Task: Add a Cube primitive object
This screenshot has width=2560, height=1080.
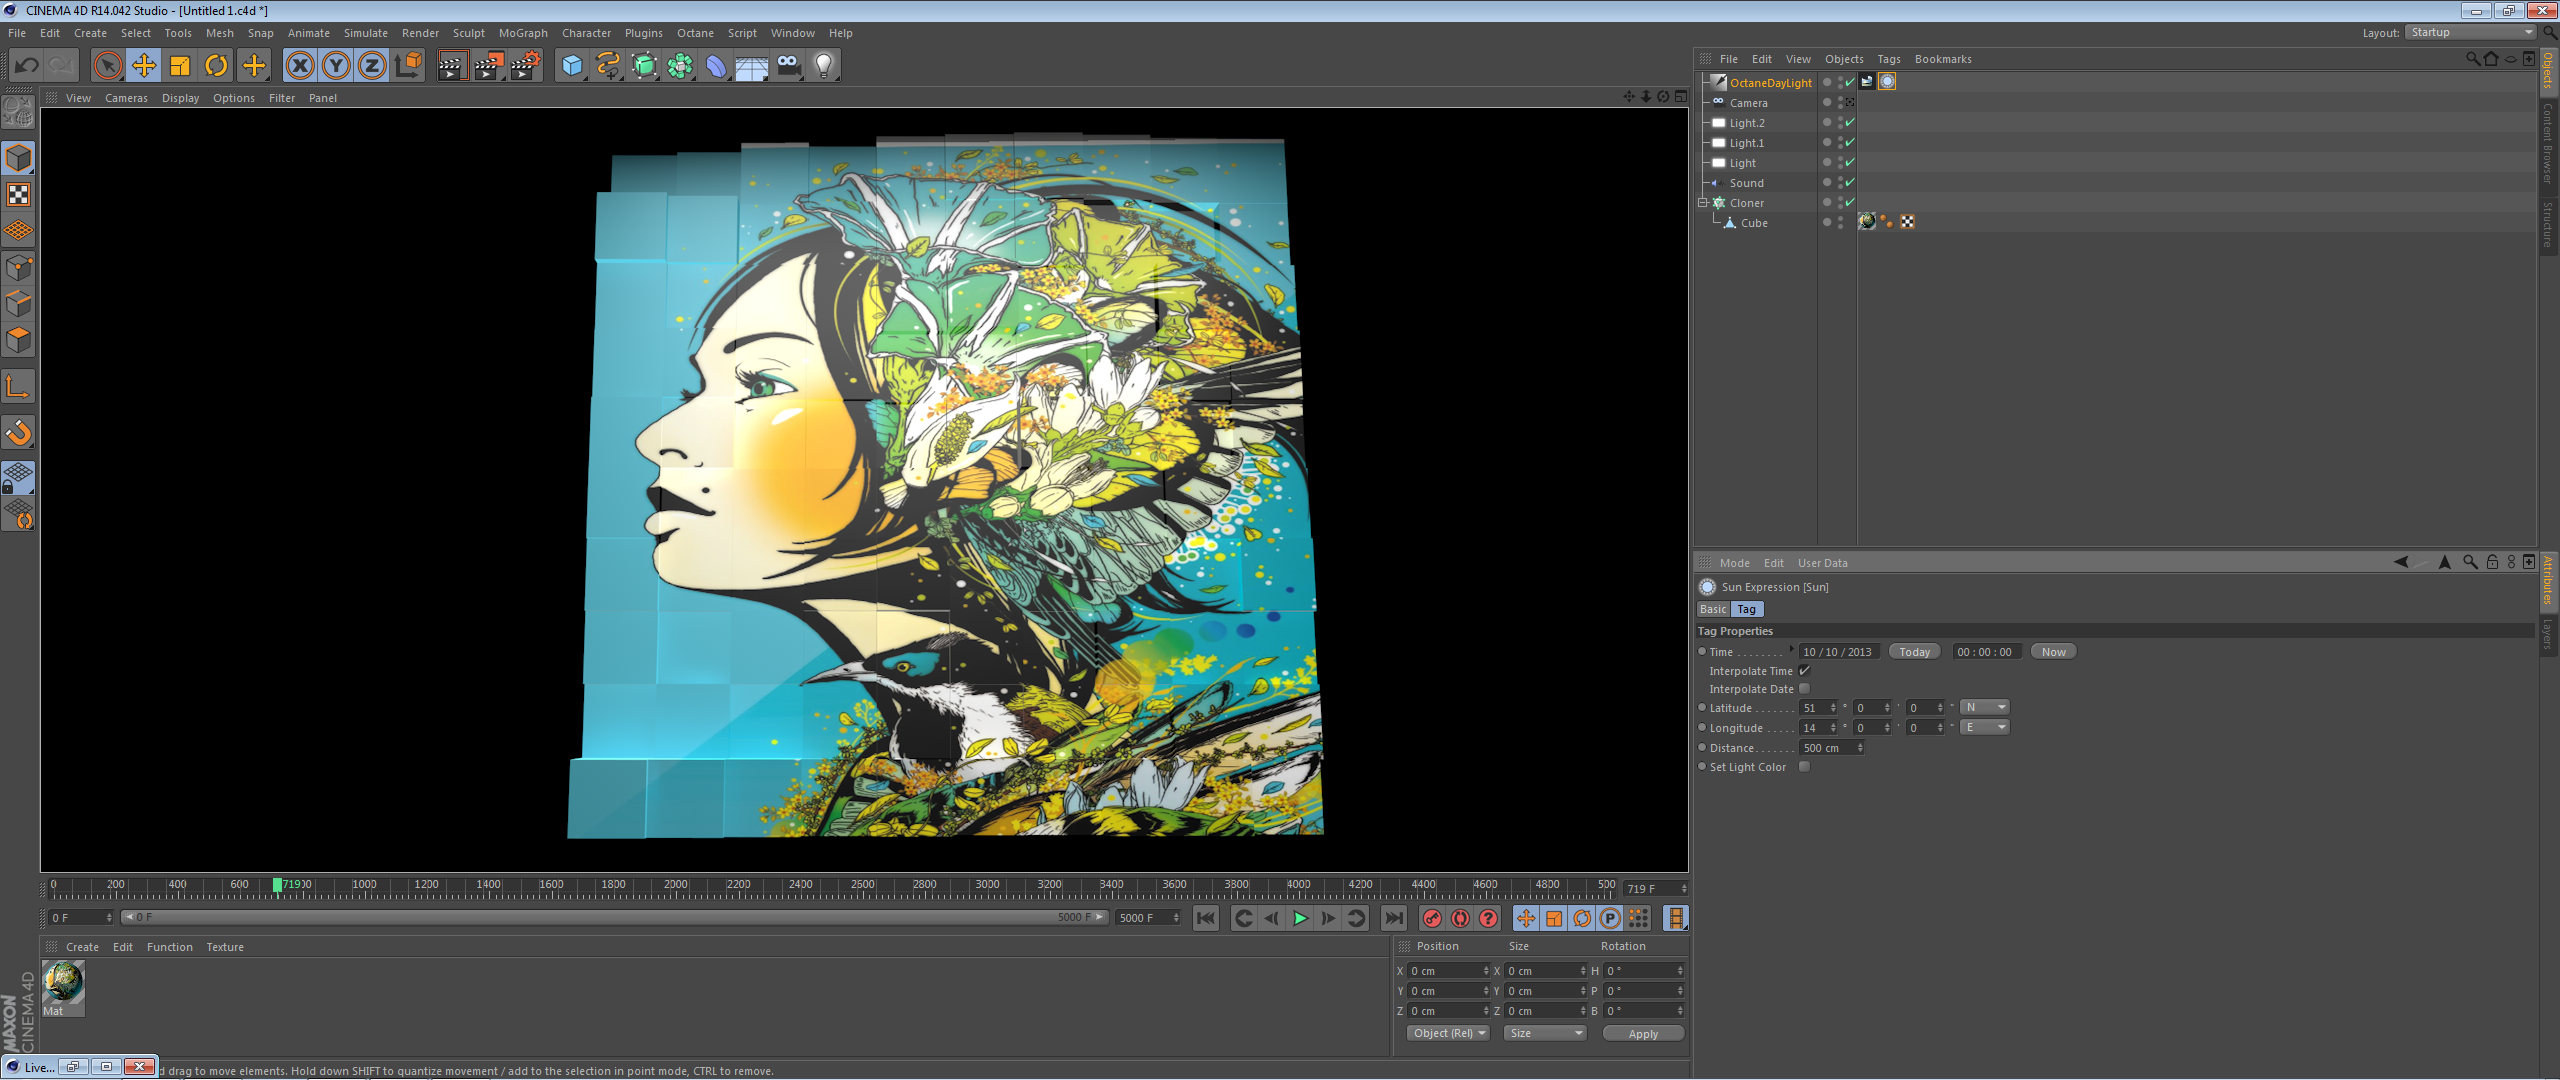Action: 571,66
